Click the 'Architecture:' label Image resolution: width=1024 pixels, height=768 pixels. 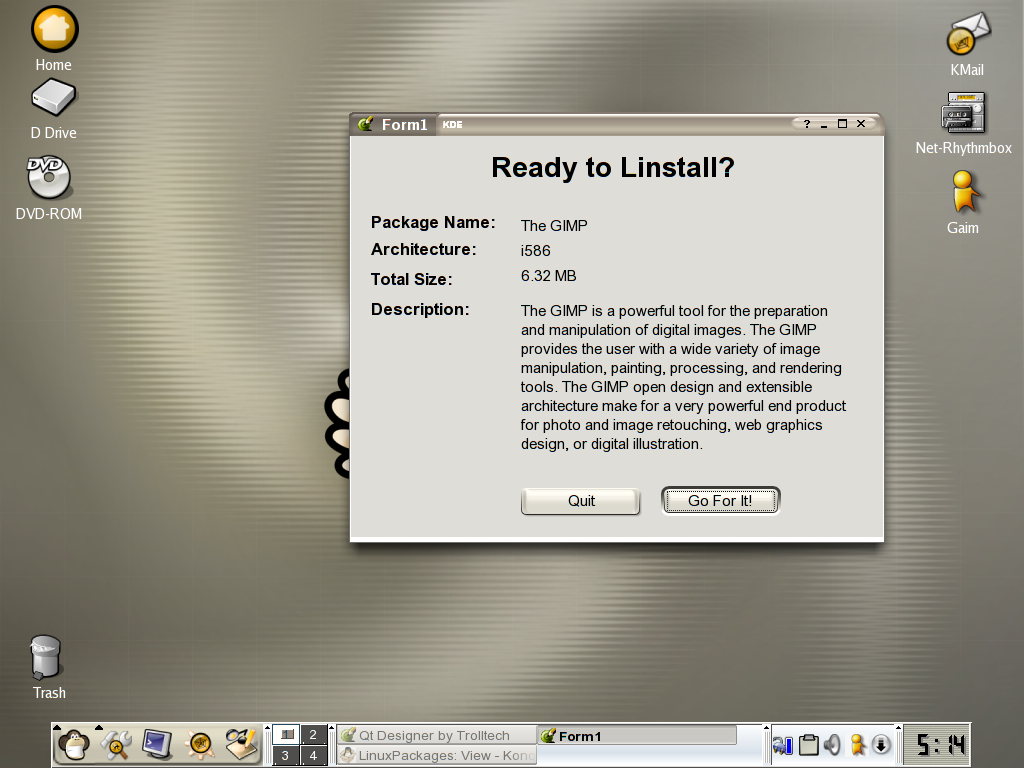tap(424, 249)
